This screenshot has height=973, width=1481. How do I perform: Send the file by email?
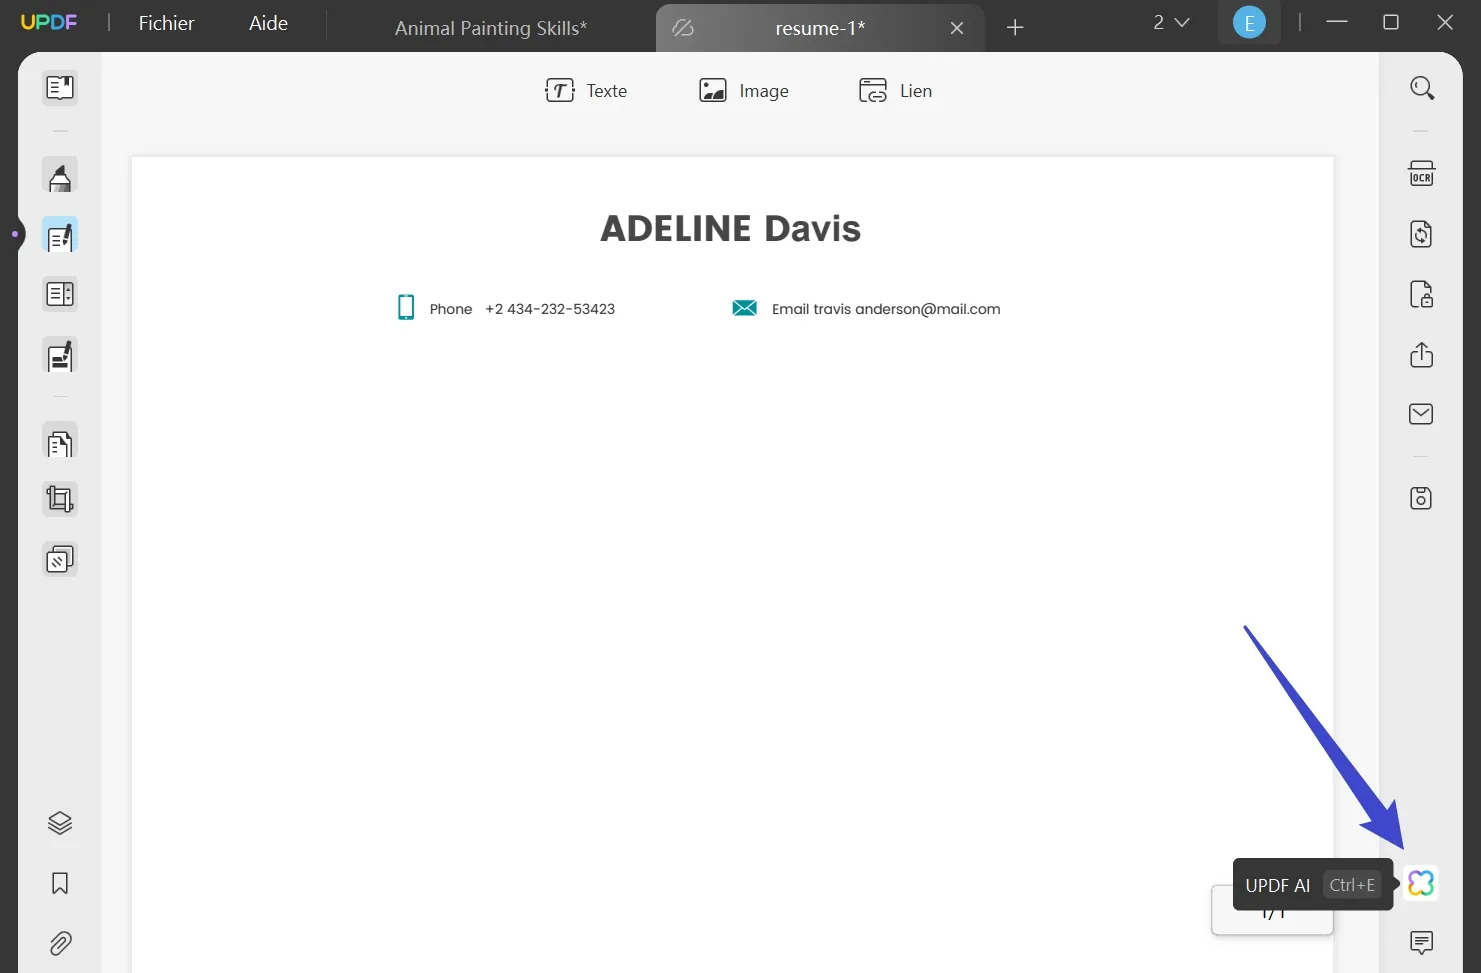(1421, 414)
